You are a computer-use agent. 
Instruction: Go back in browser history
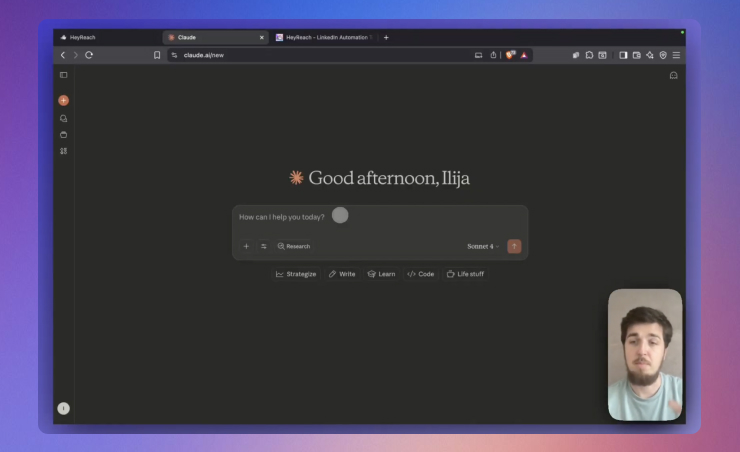pyautogui.click(x=63, y=55)
